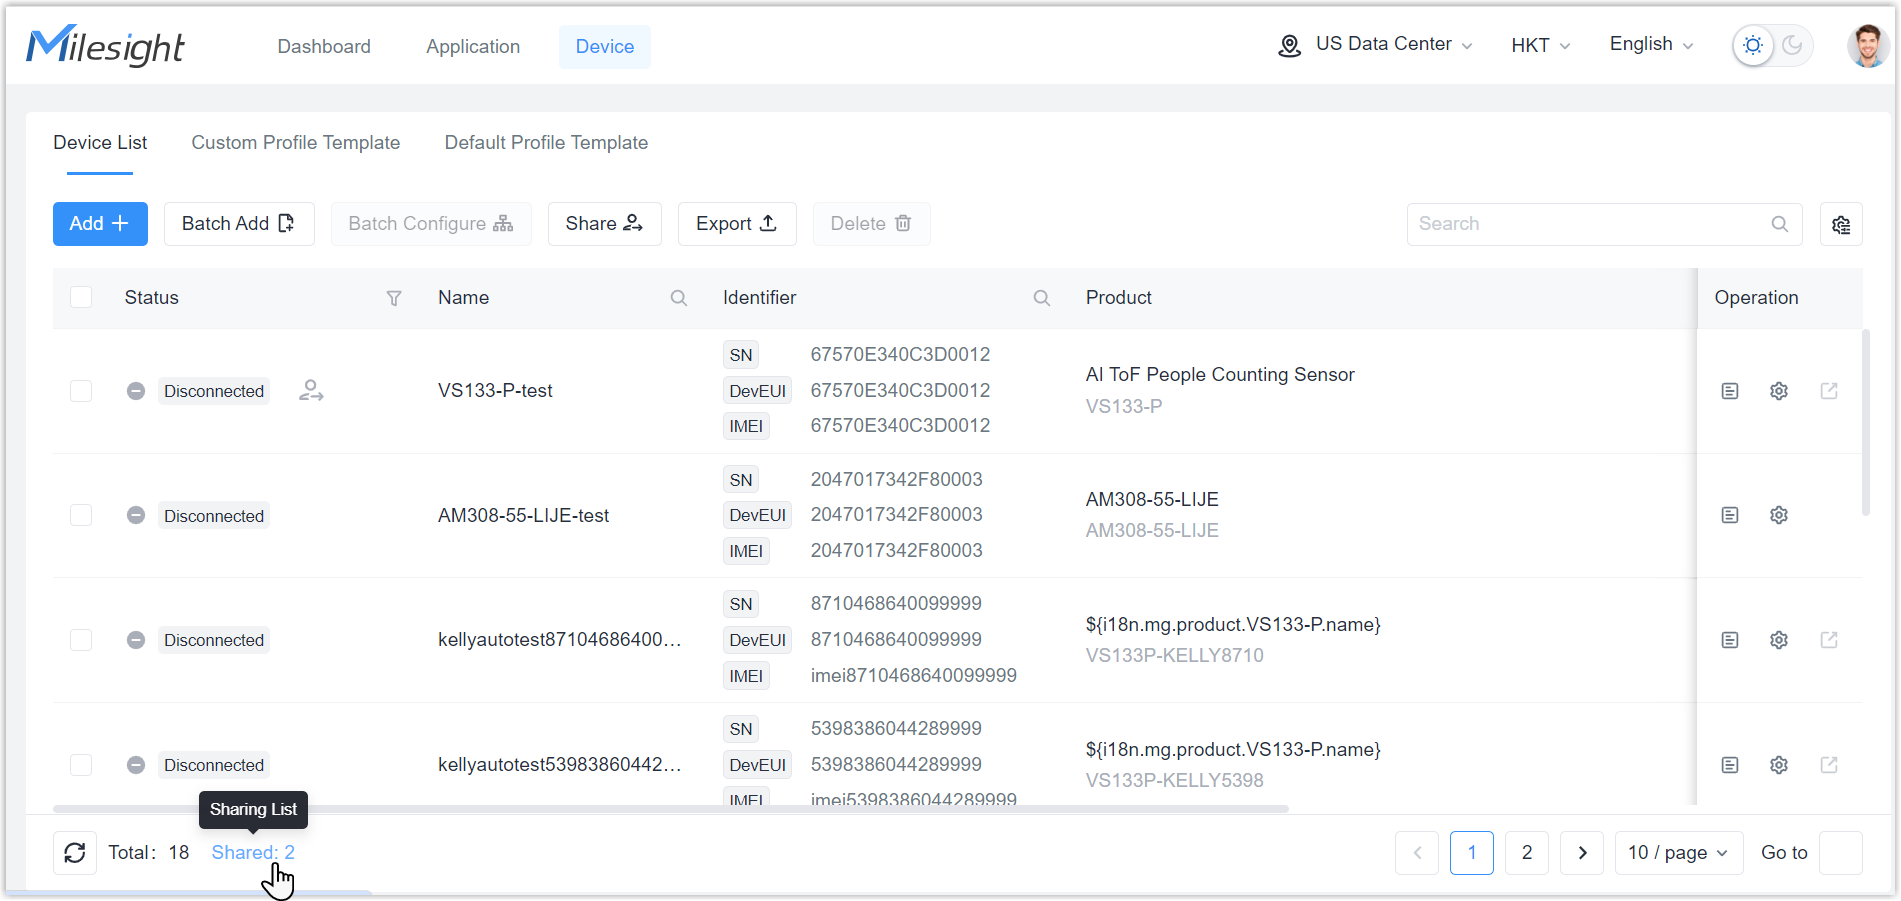The width and height of the screenshot is (1901, 901).
Task: Click the Batch Add button
Action: [239, 224]
